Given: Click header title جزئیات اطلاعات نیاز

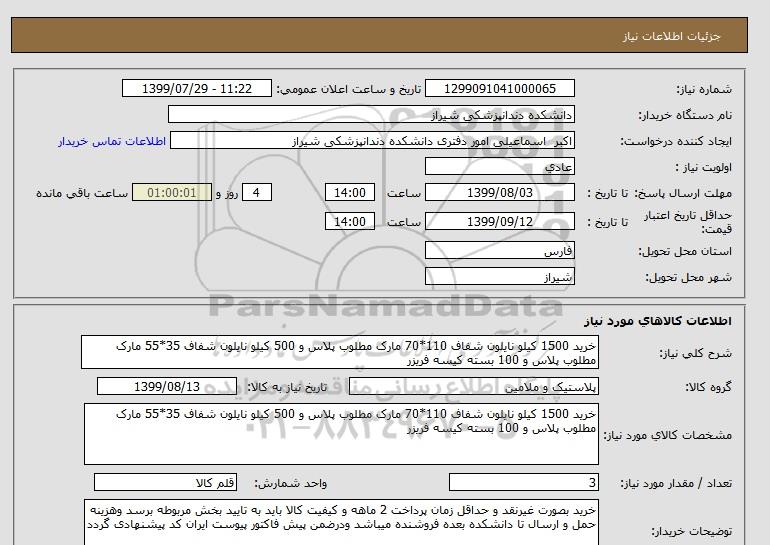Looking at the screenshot, I should point(671,36).
